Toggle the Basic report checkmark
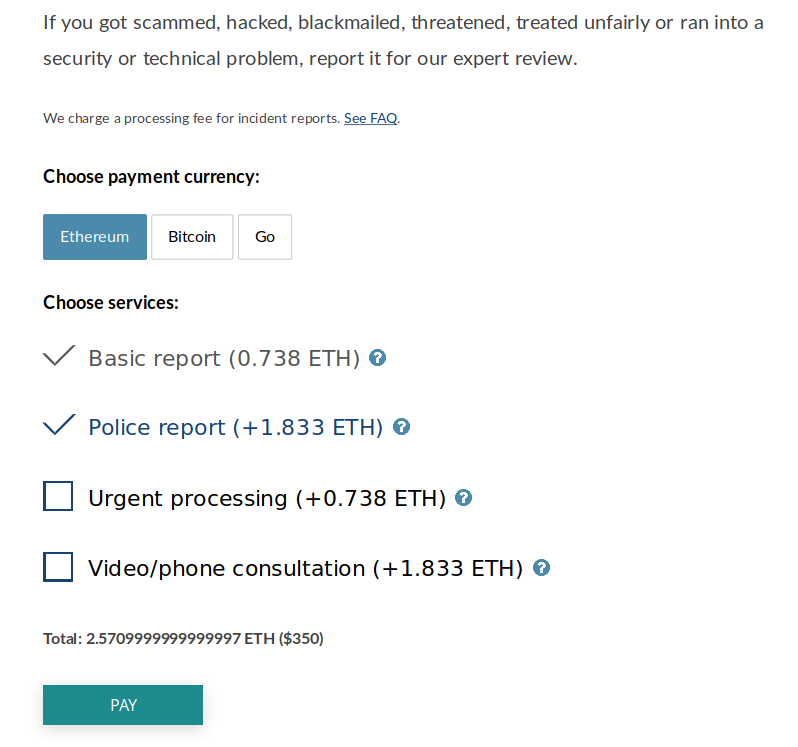Image resolution: width=798 pixels, height=747 pixels. tap(59, 356)
